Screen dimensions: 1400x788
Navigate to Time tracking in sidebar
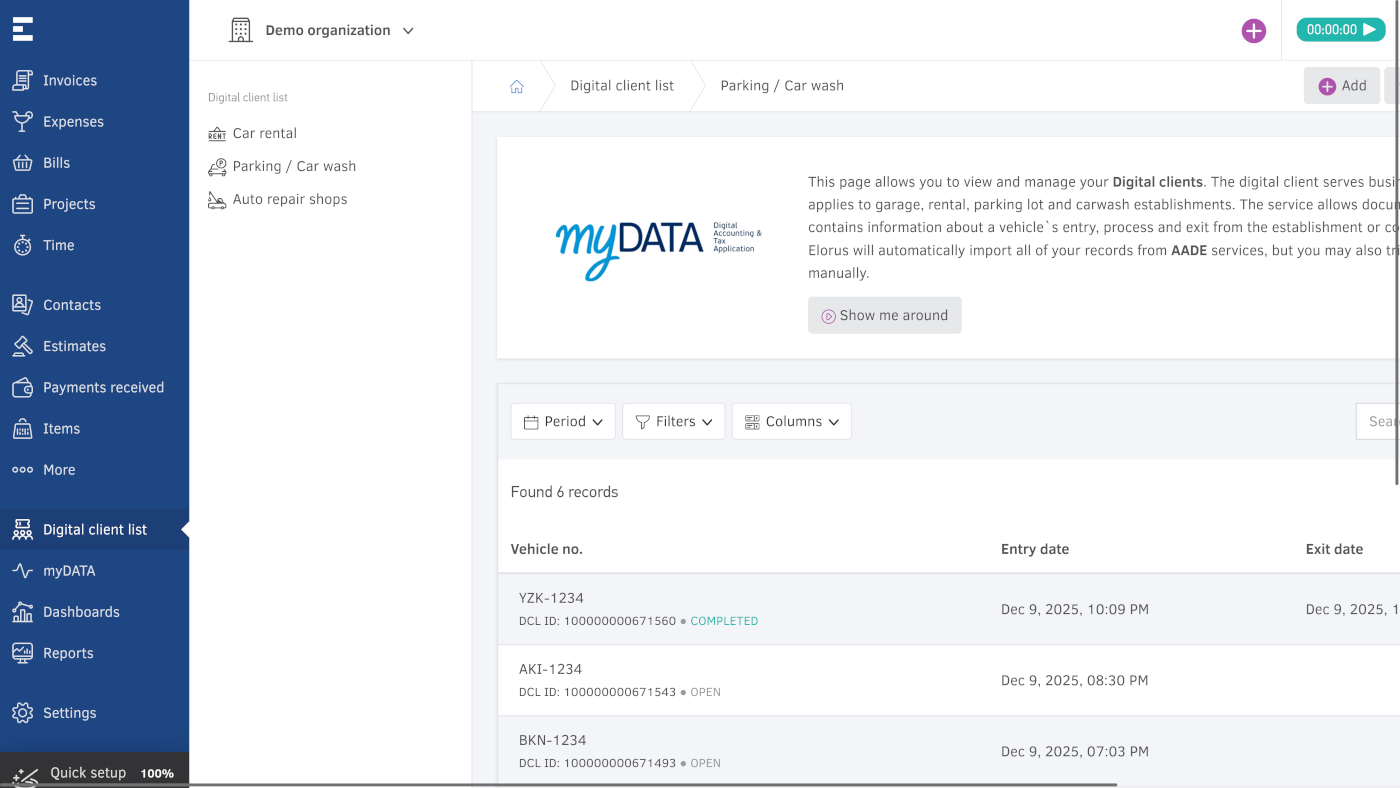(x=58, y=245)
